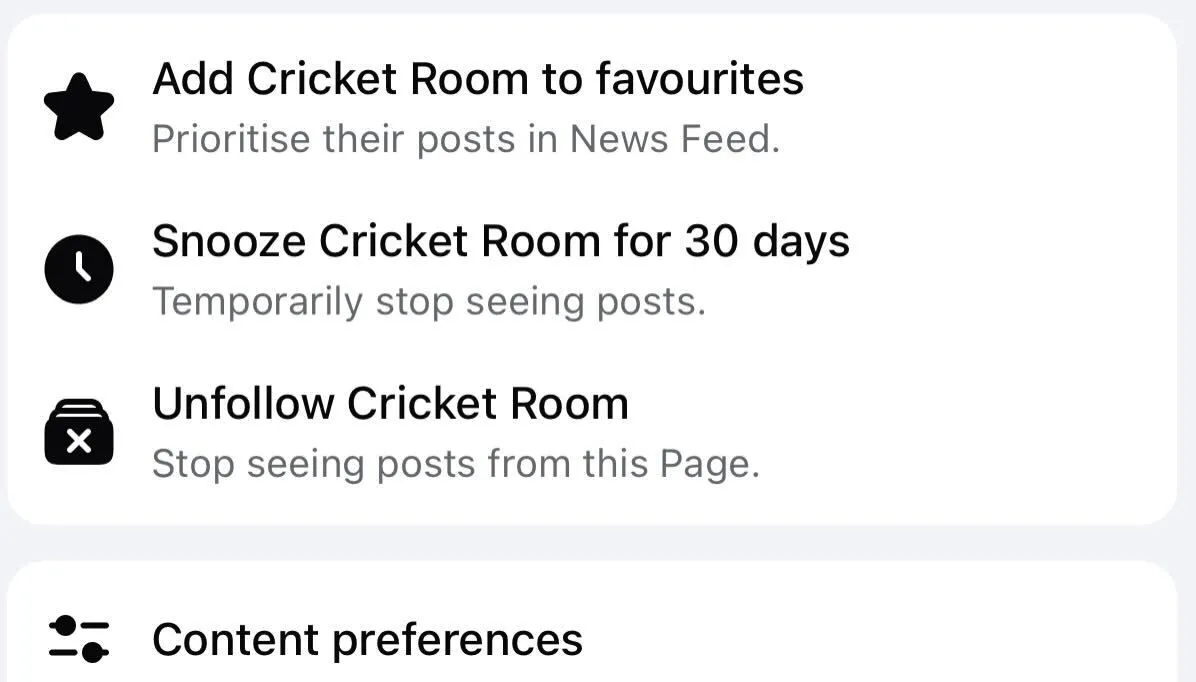Image resolution: width=1196 pixels, height=682 pixels.
Task: Click "News Feed" in the favourites description
Action: [x=674, y=139]
